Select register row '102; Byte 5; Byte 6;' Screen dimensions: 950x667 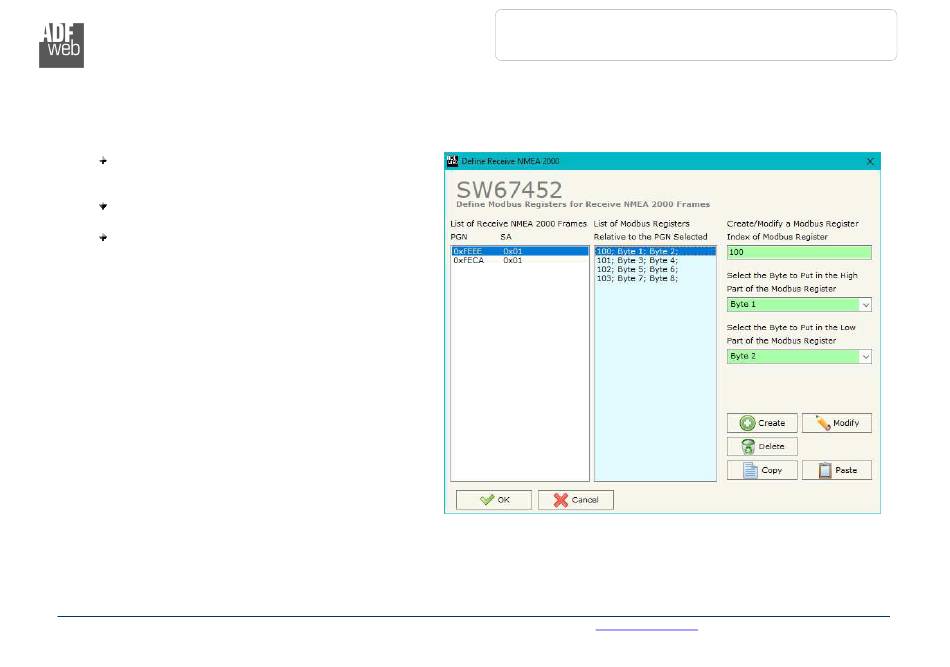655,269
